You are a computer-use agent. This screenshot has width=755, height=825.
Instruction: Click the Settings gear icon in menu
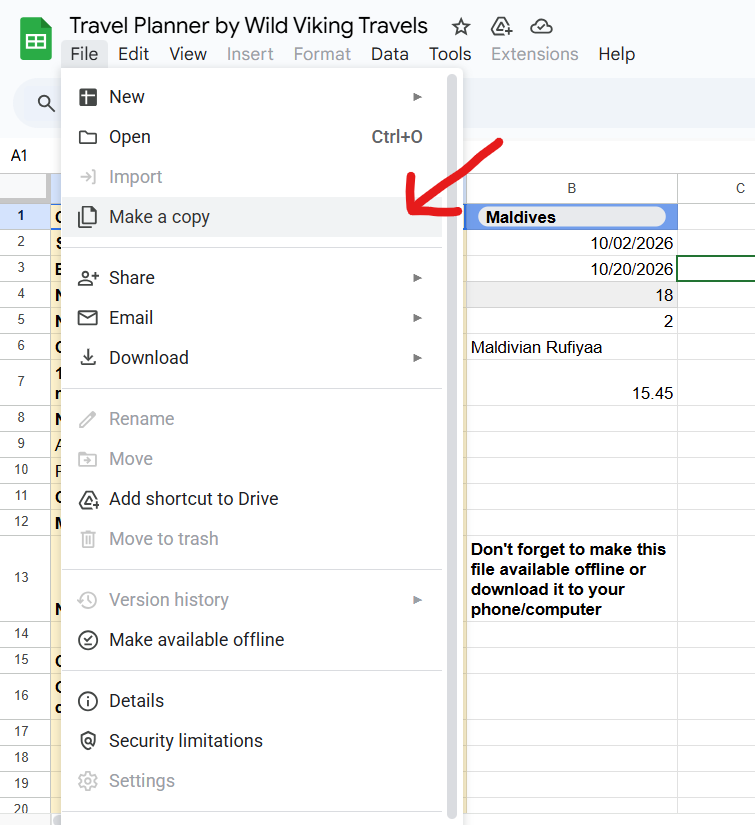coord(88,781)
